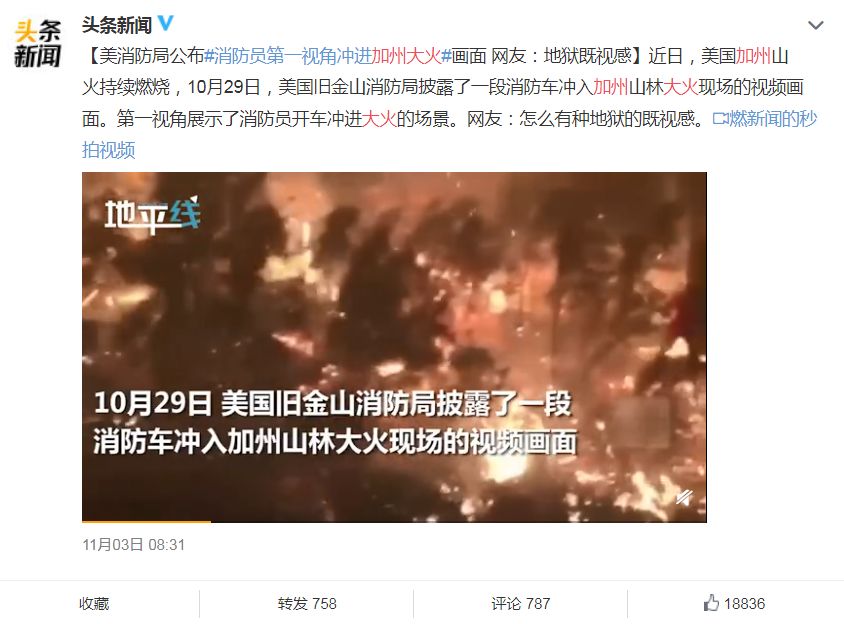This screenshot has height=624, width=844.
Task: Click the thumbs-up like icon
Action: (711, 603)
